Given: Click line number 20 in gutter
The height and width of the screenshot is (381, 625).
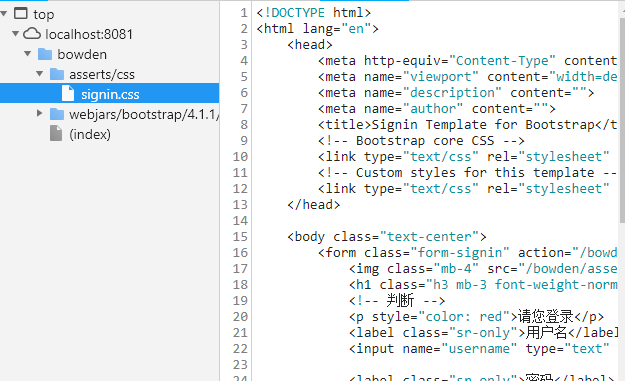Looking at the screenshot, I should tap(240, 317).
